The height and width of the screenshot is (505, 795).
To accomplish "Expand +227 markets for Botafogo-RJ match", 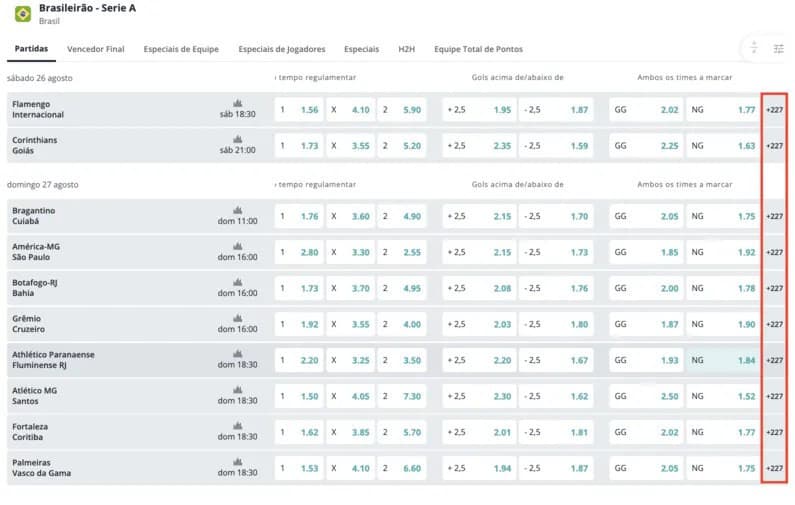I will tap(774, 288).
